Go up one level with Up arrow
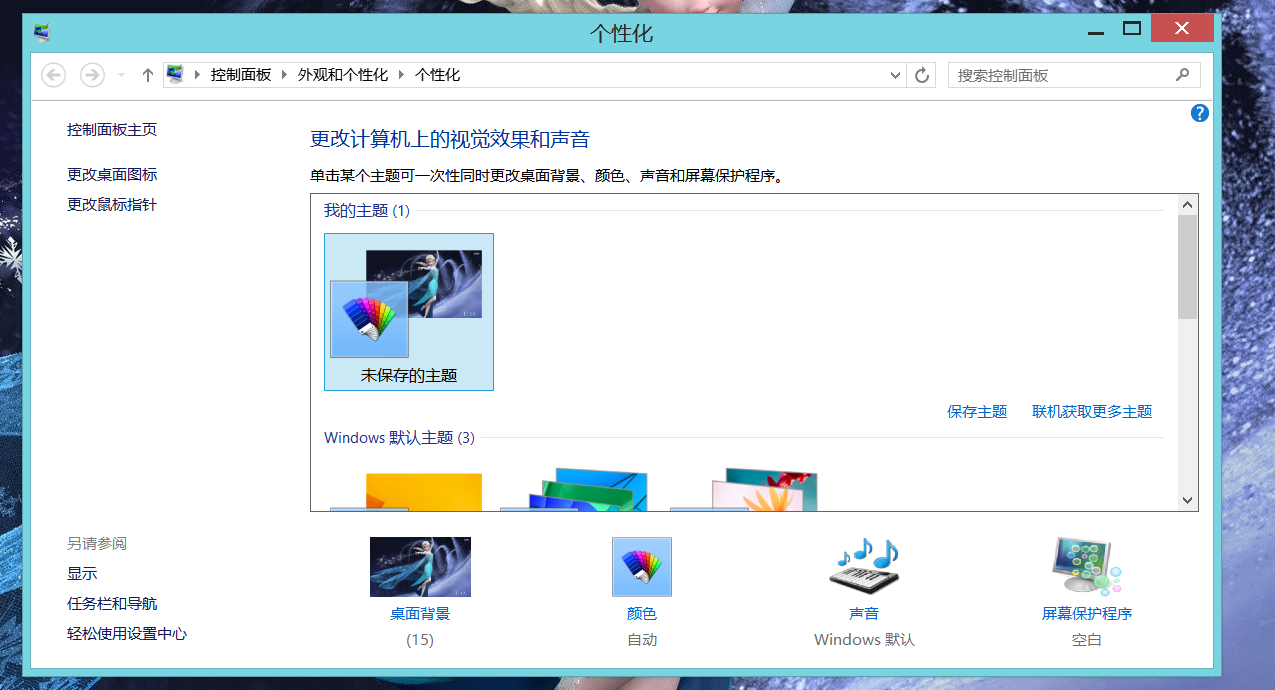The height and width of the screenshot is (690, 1275). tap(148, 75)
